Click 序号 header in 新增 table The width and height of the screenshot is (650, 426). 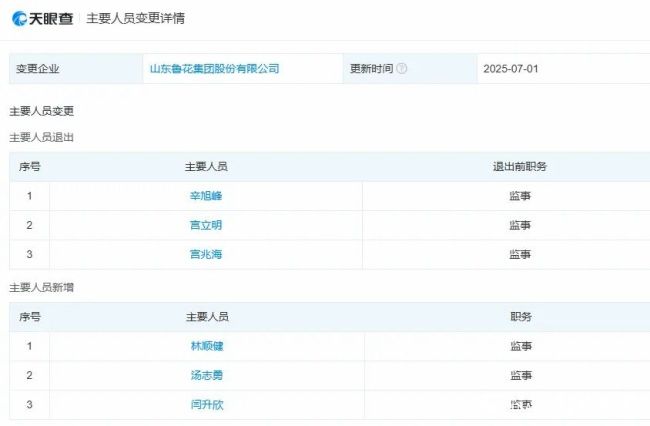click(29, 317)
